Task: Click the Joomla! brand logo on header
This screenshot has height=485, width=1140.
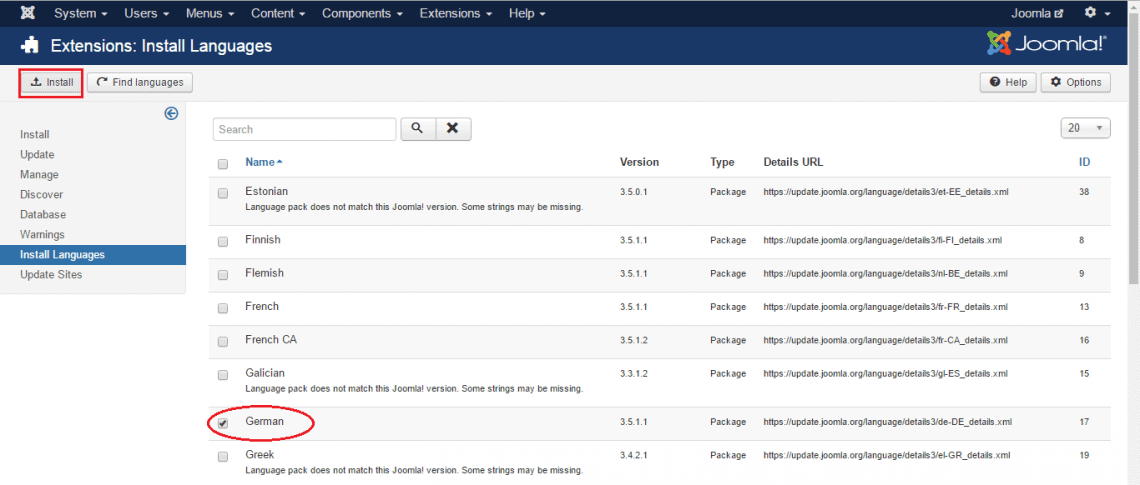Action: pyautogui.click(x=1046, y=44)
